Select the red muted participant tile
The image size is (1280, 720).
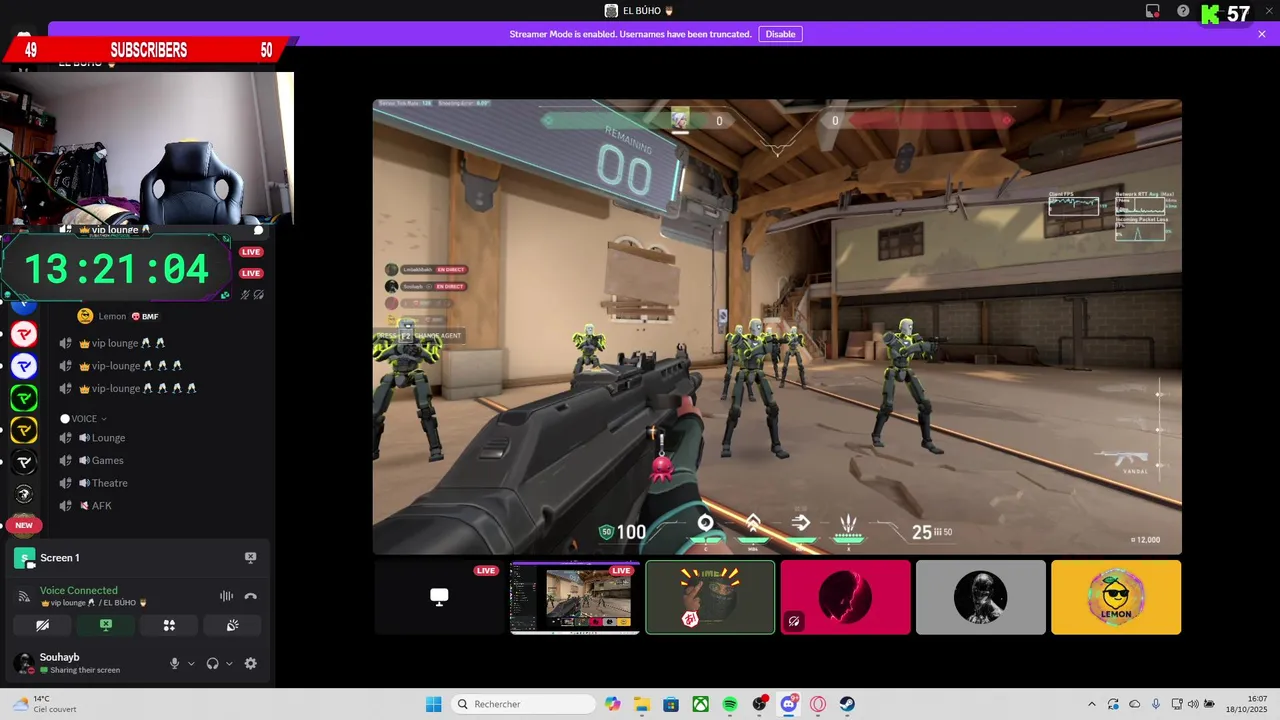[x=845, y=597]
